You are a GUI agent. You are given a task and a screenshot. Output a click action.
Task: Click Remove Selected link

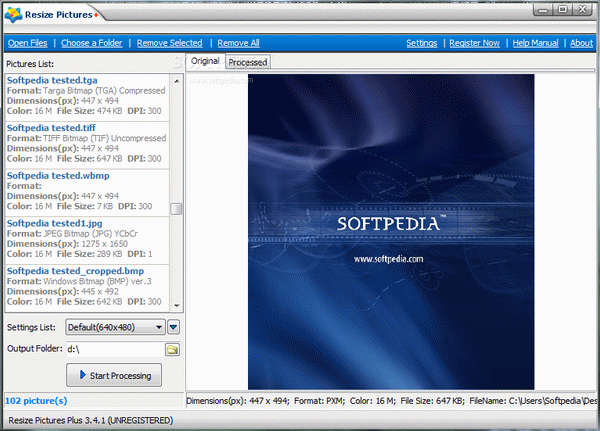(x=170, y=43)
